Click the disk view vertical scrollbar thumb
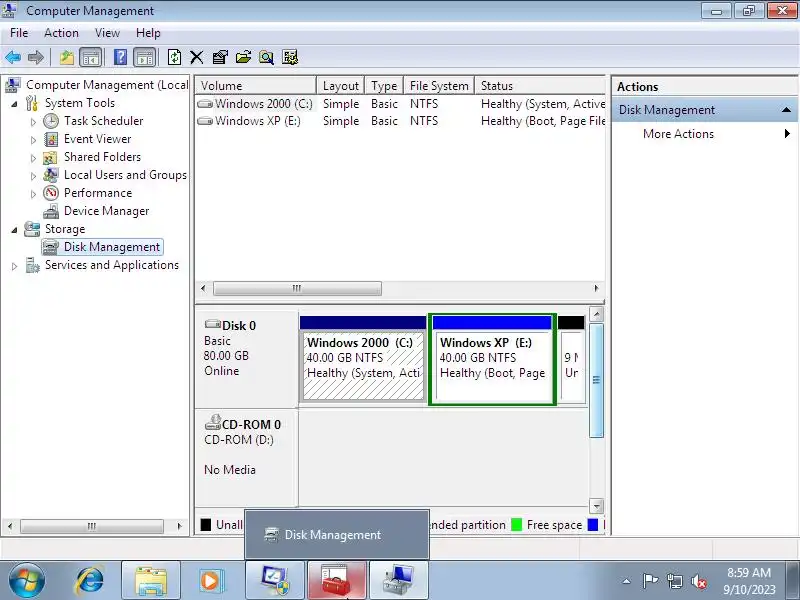The width and height of the screenshot is (800, 600). coord(596,380)
